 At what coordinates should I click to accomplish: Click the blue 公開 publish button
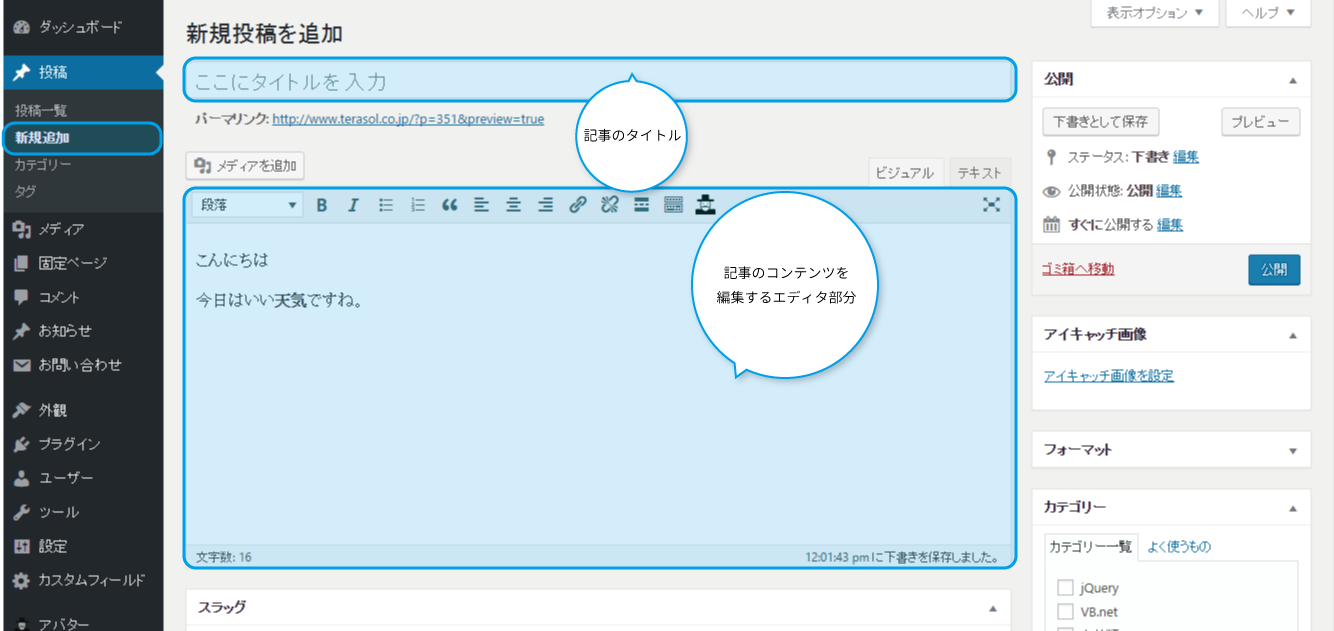coord(1273,270)
